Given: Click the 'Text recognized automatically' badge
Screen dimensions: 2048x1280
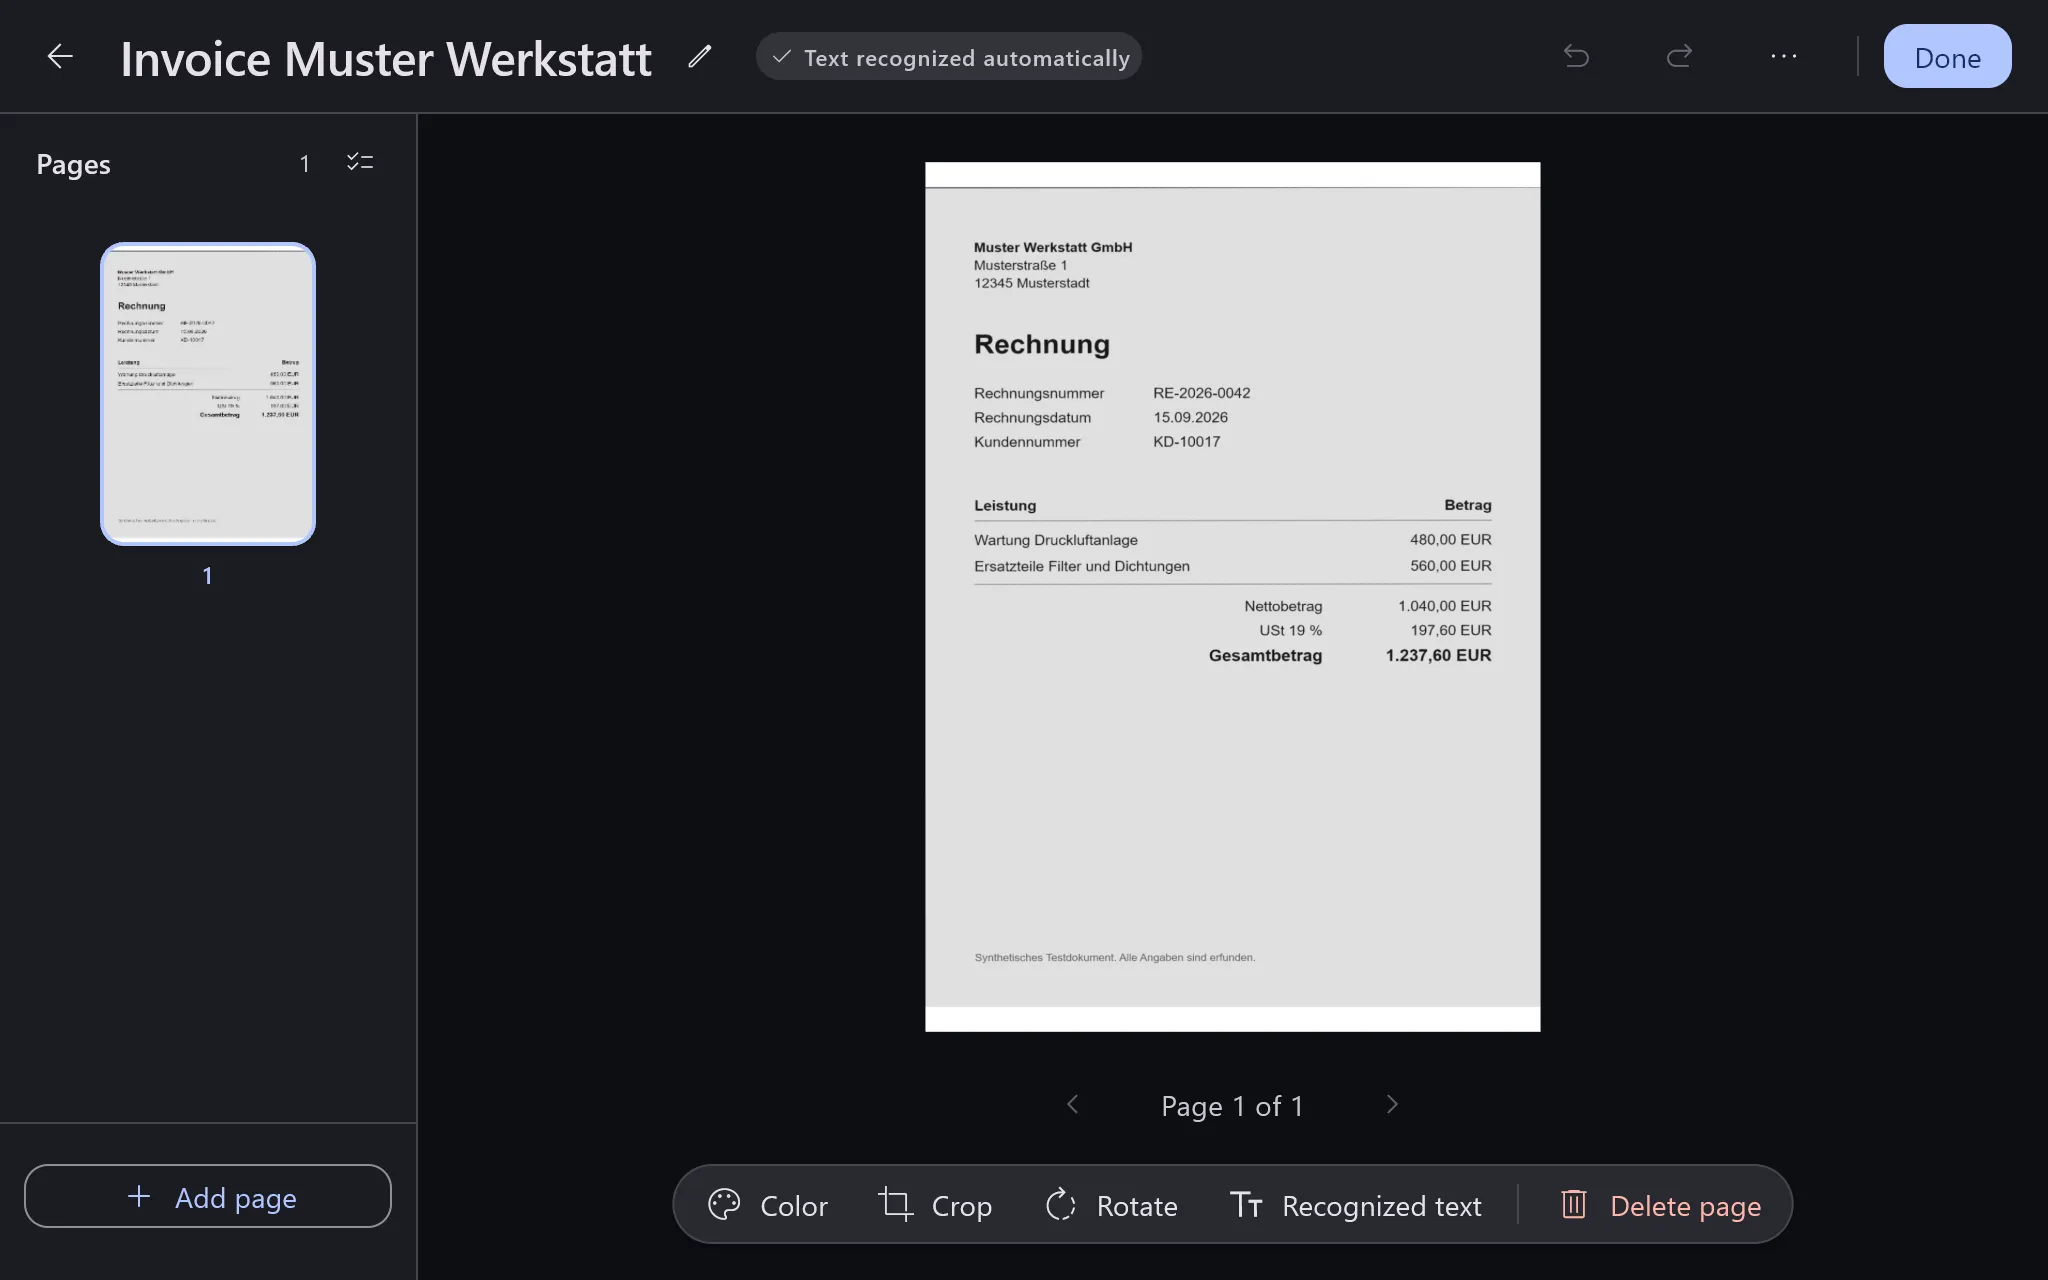Looking at the screenshot, I should (x=949, y=57).
